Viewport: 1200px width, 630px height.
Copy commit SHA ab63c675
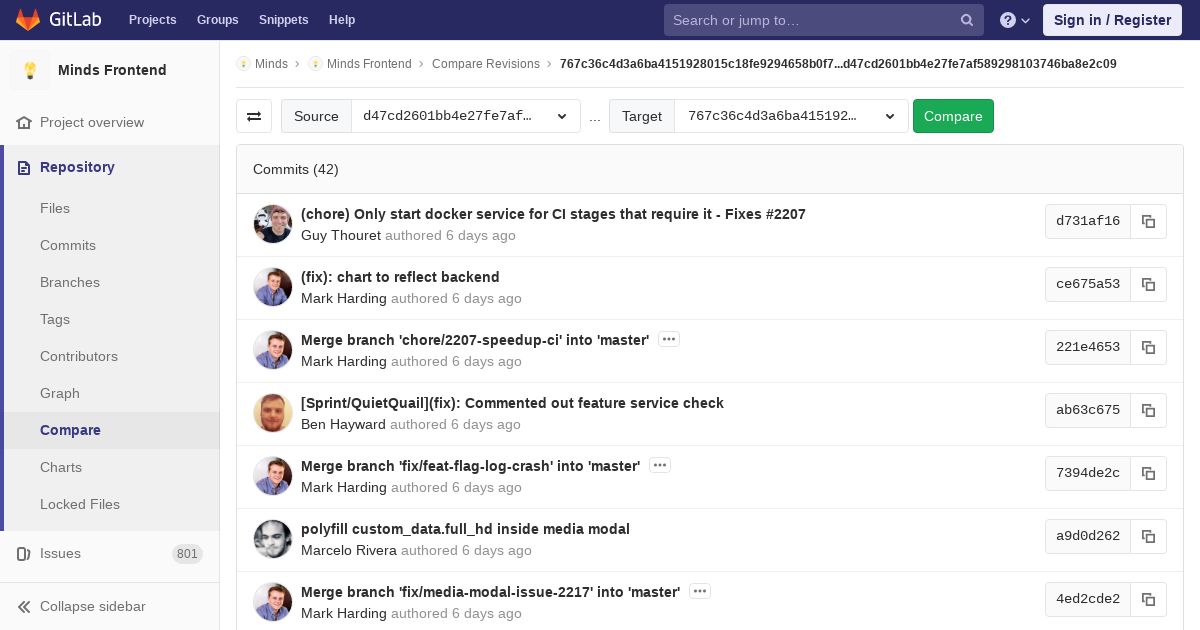coord(1148,410)
